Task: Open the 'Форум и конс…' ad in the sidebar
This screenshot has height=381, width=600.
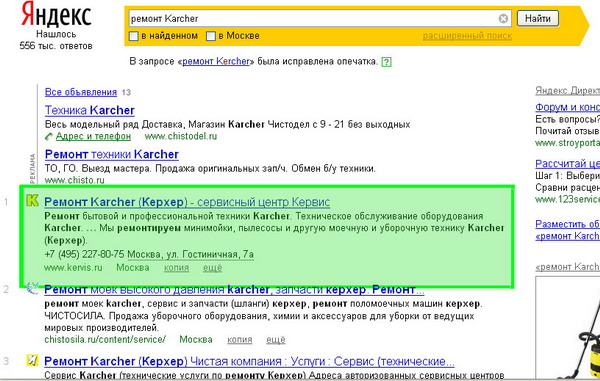Action: point(567,107)
